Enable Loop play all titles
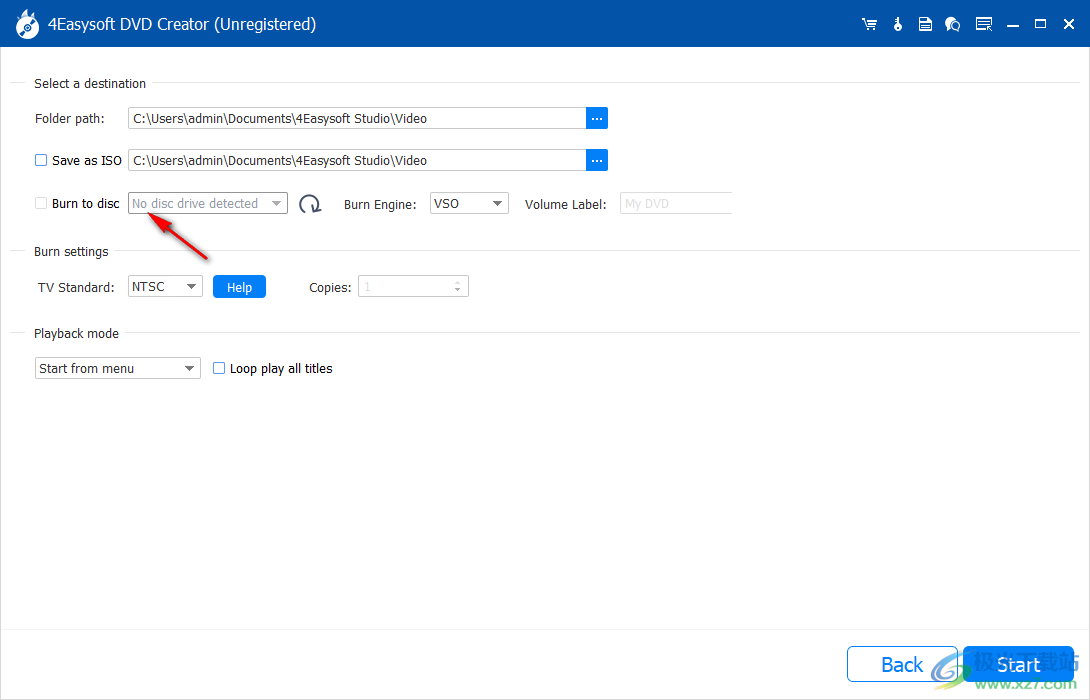This screenshot has height=700, width=1090. [219, 368]
